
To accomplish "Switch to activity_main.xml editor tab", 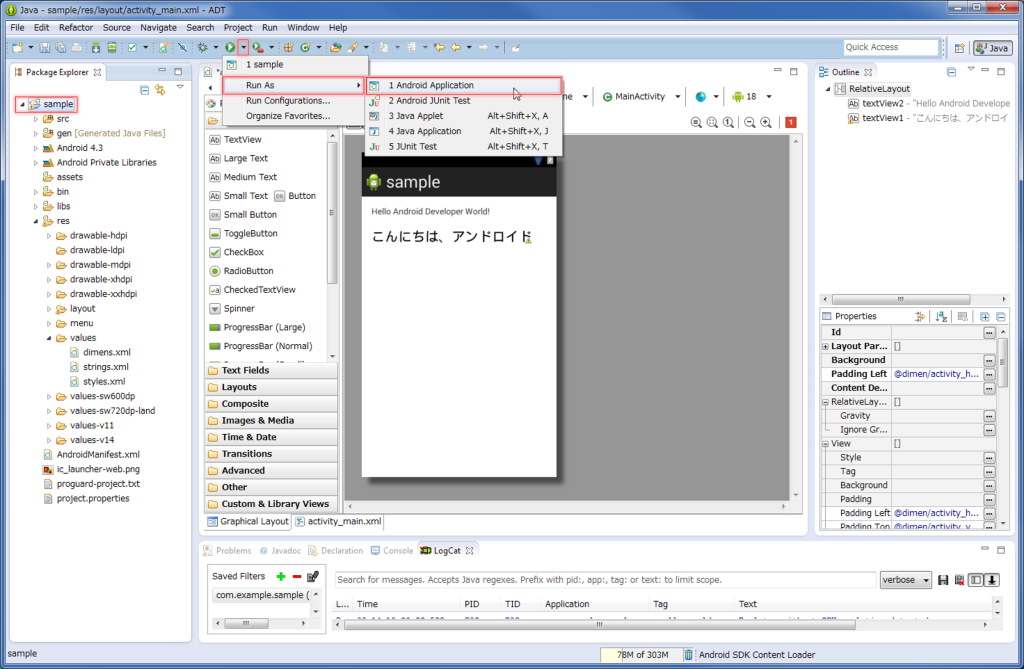I will (x=338, y=521).
